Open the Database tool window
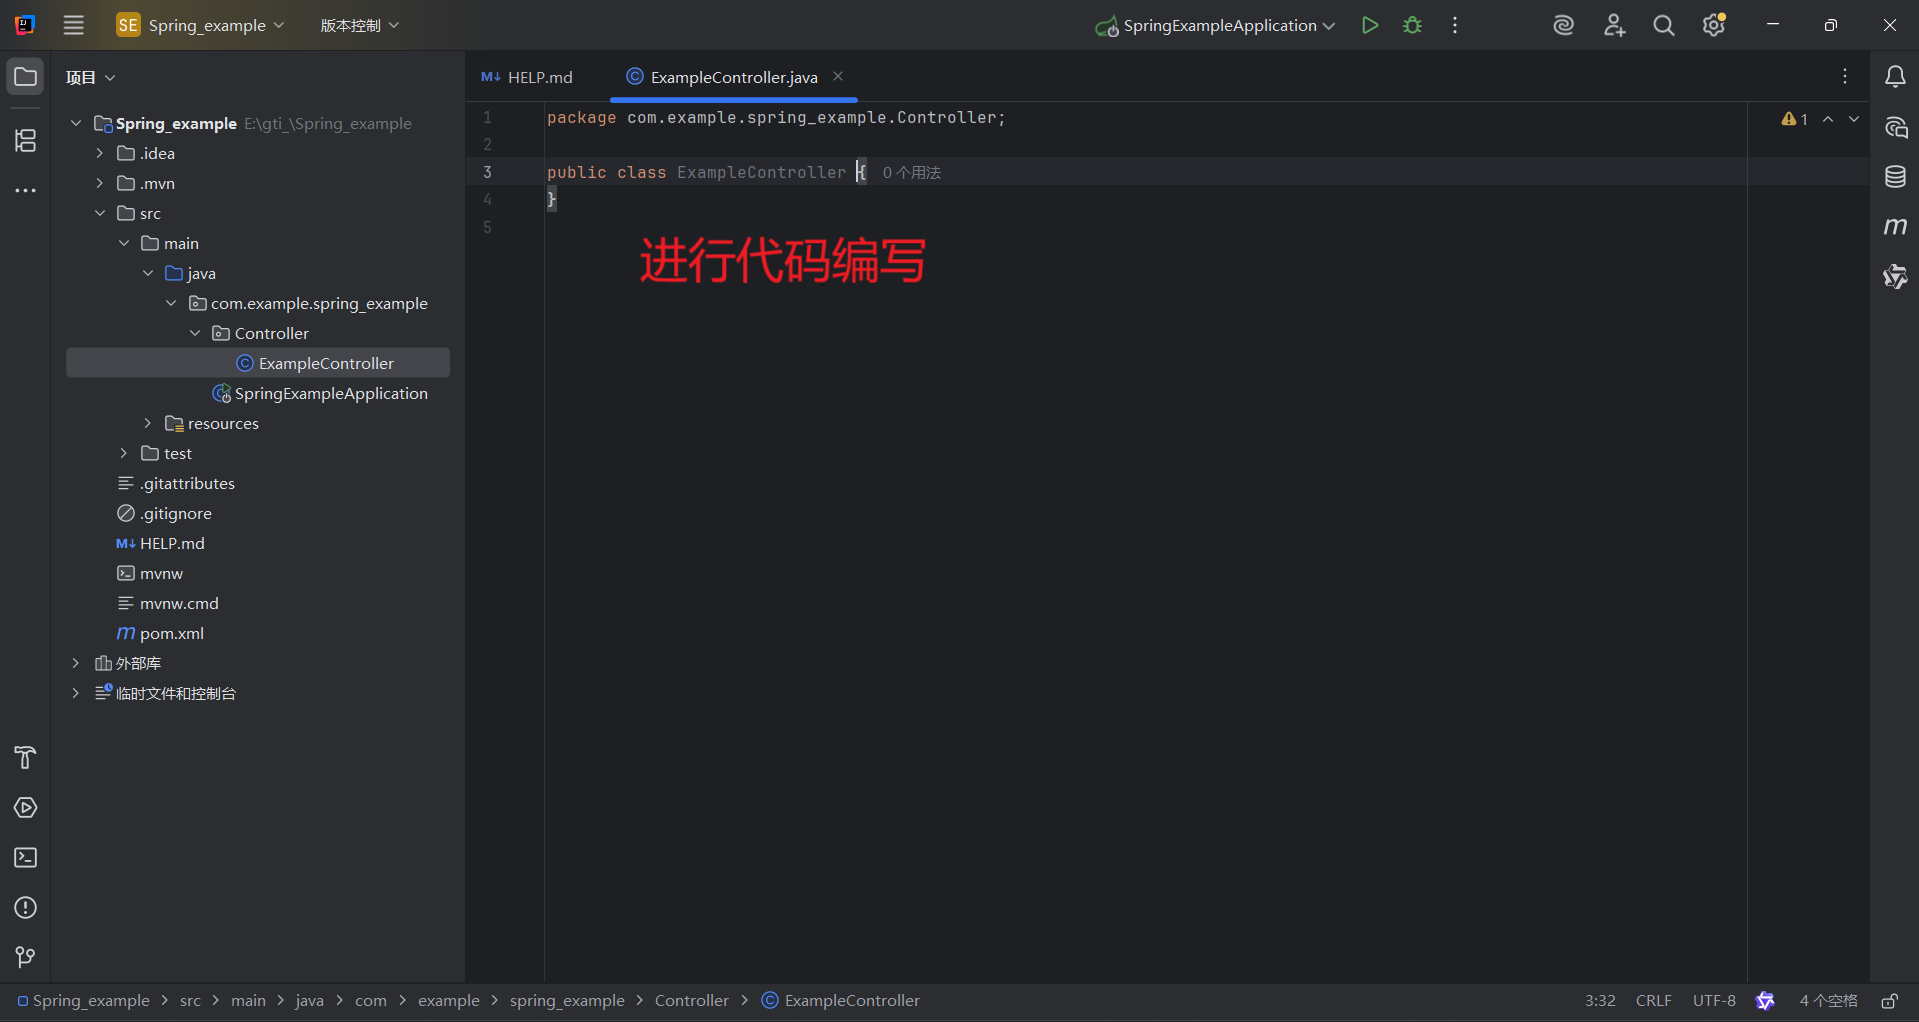The height and width of the screenshot is (1022, 1919). [x=1896, y=176]
